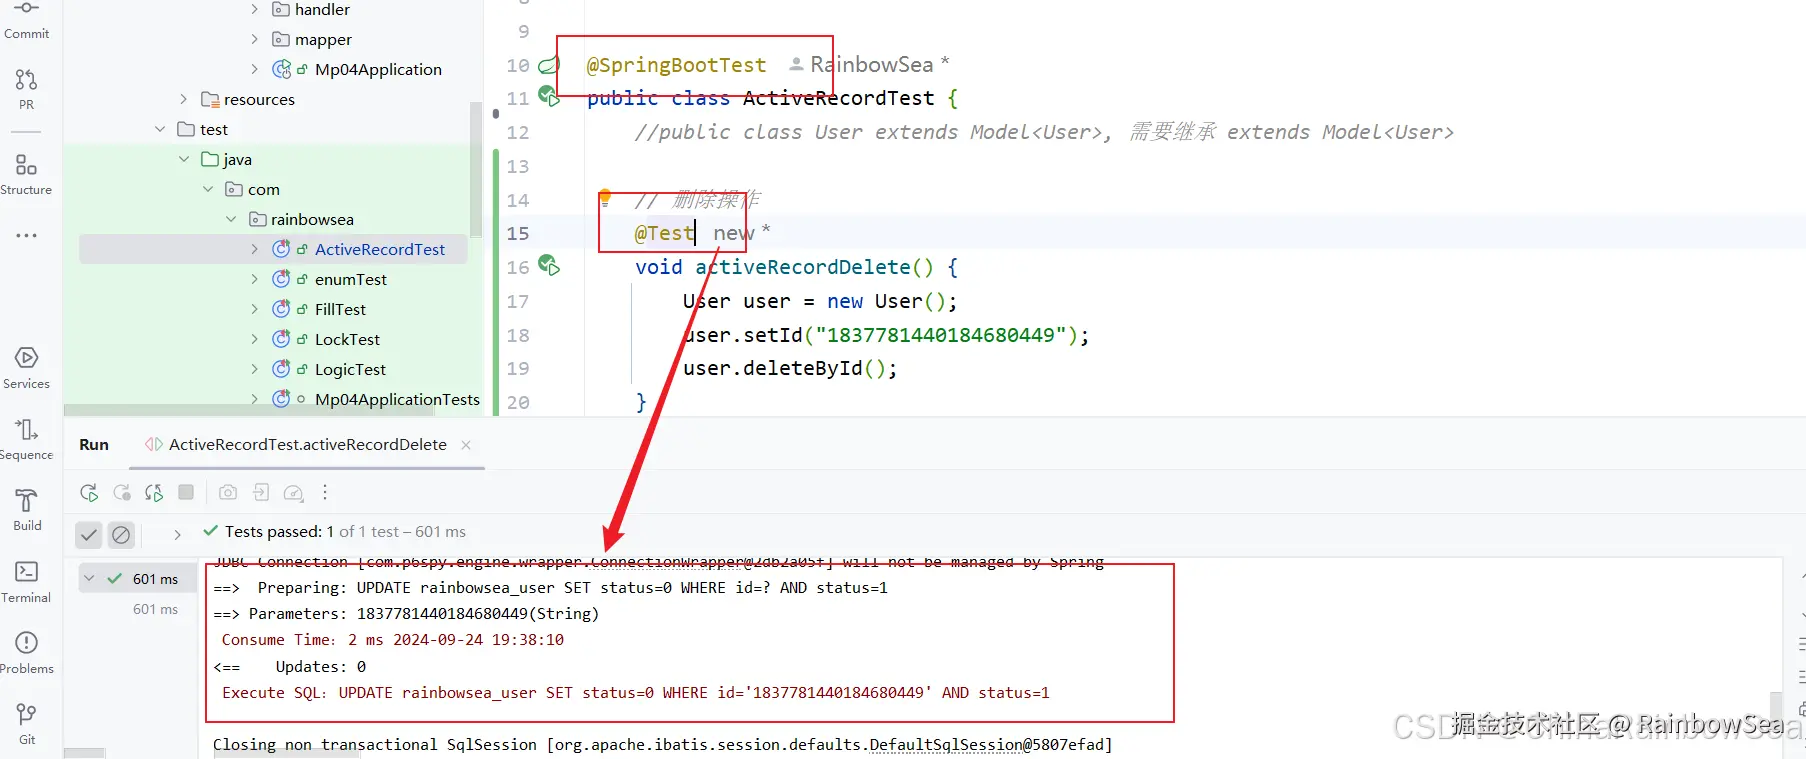1806x759 pixels.
Task: Click the activeRecordDelete method name
Action: point(803,267)
